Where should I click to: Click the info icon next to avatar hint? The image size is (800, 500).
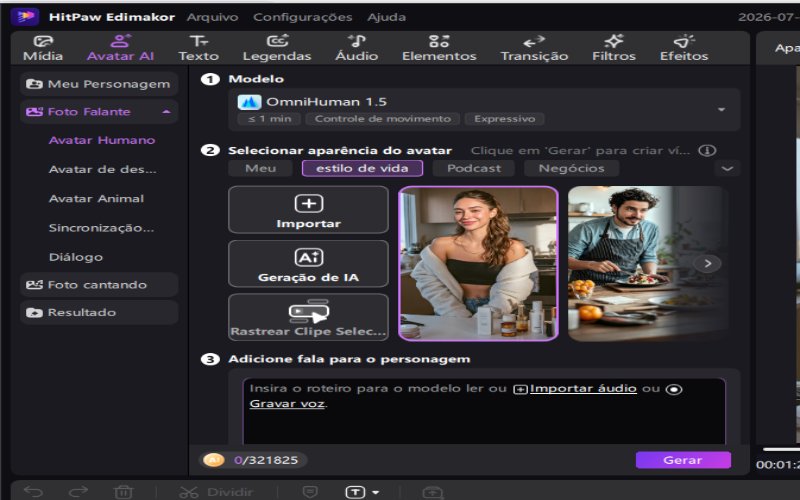click(x=707, y=151)
